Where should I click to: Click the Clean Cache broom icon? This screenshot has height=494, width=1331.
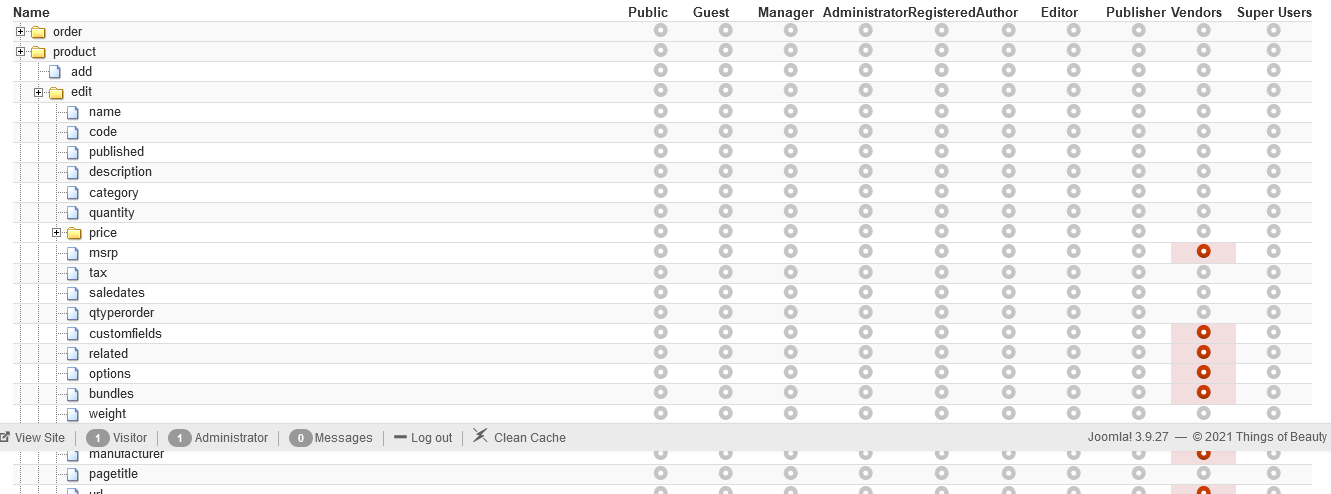481,436
